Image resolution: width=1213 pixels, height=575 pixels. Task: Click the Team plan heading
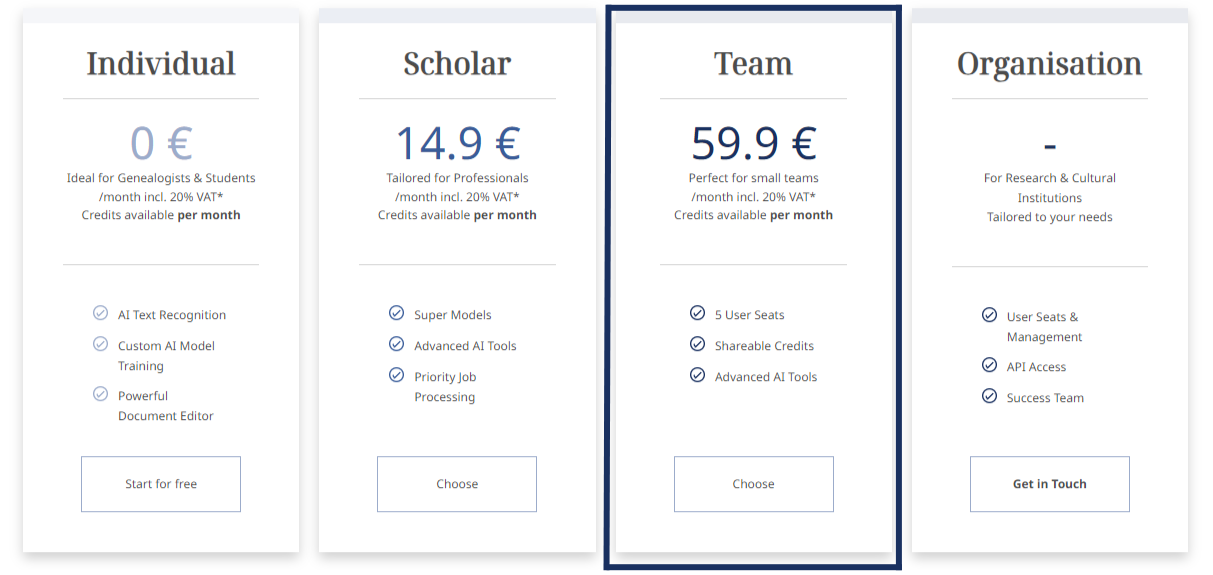(753, 64)
